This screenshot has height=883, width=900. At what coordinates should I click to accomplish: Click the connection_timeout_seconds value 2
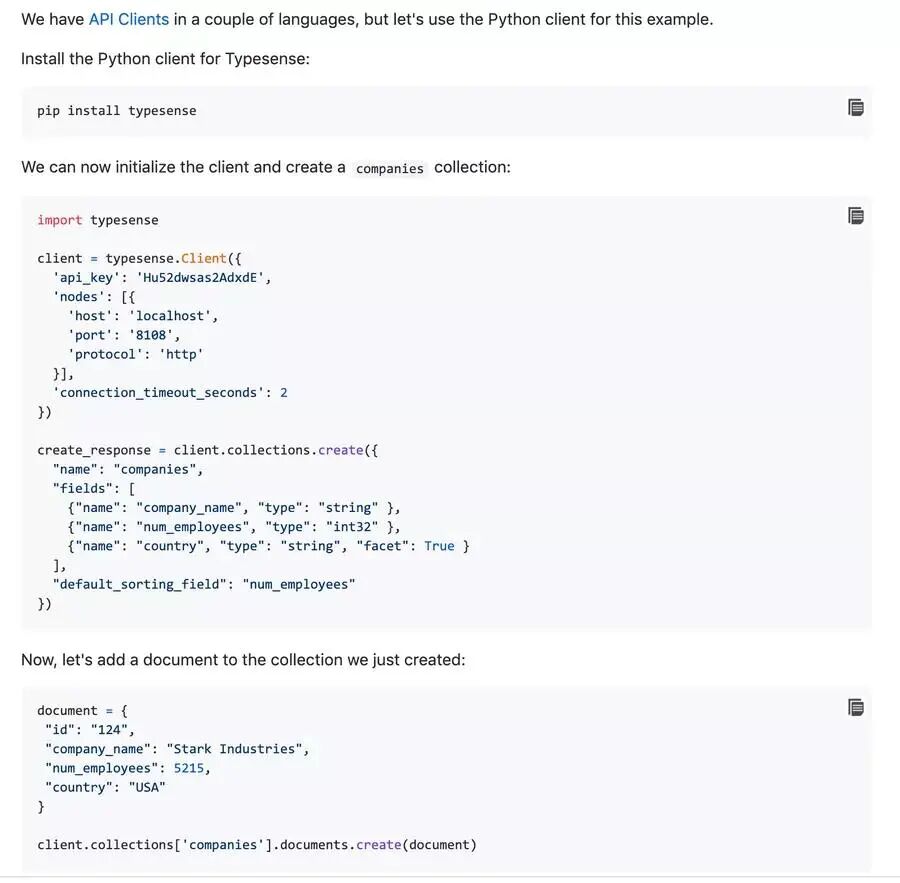point(284,393)
